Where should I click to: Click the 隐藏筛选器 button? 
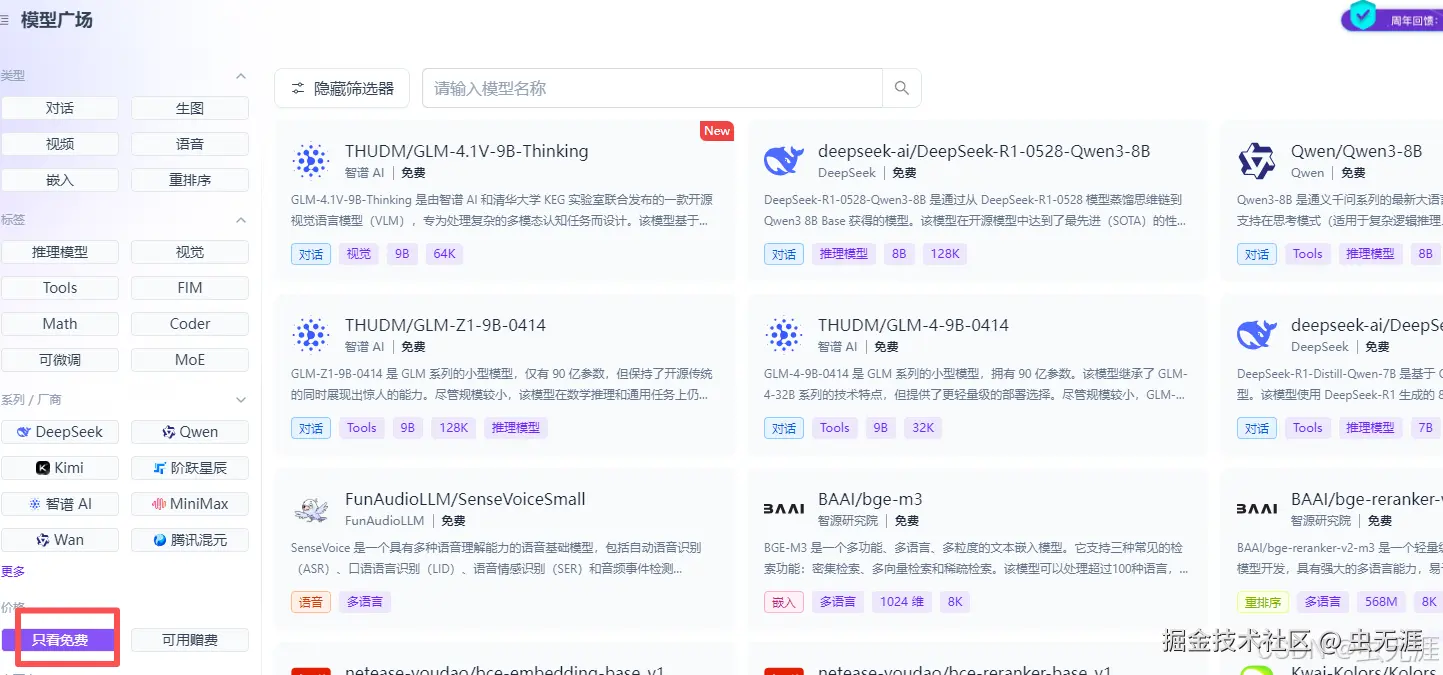342,88
